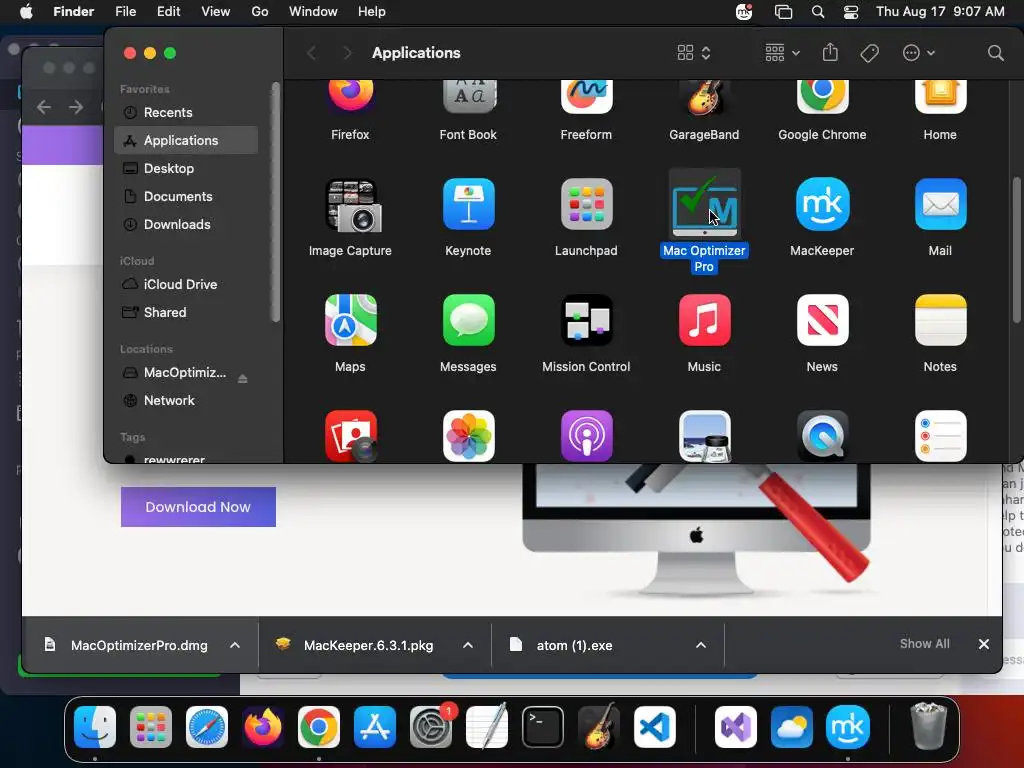The image size is (1024, 768).
Task: Expand options for MacKeeper.6.3.1.pkg download
Action: click(x=468, y=645)
